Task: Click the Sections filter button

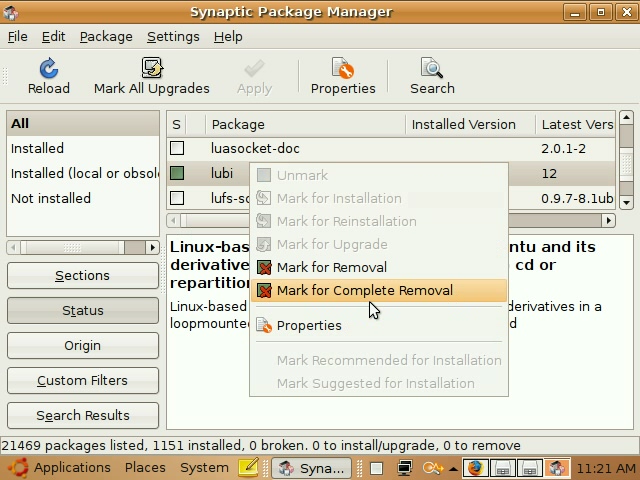Action: tap(82, 275)
